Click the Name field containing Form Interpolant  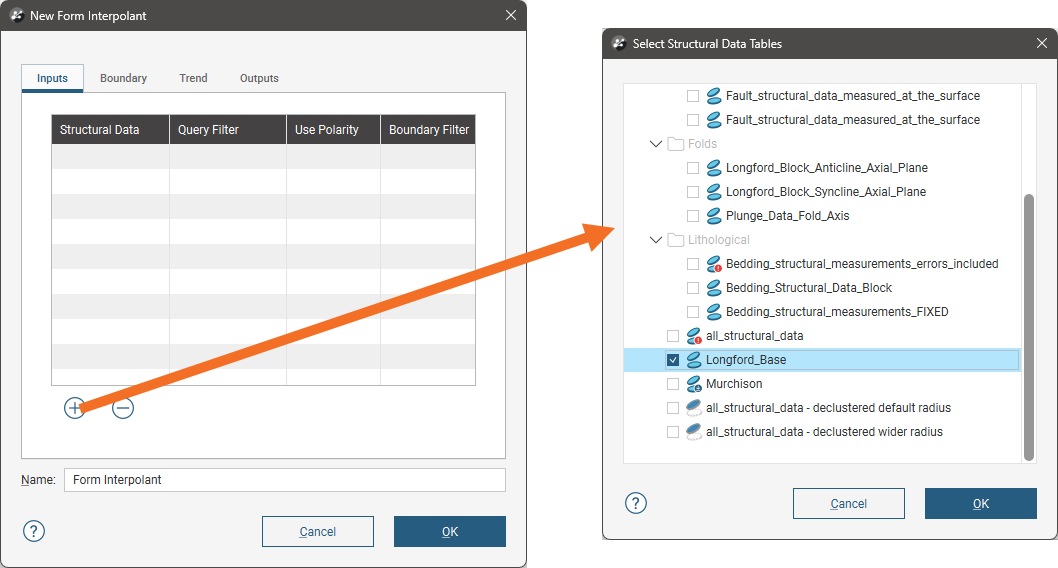[284, 480]
